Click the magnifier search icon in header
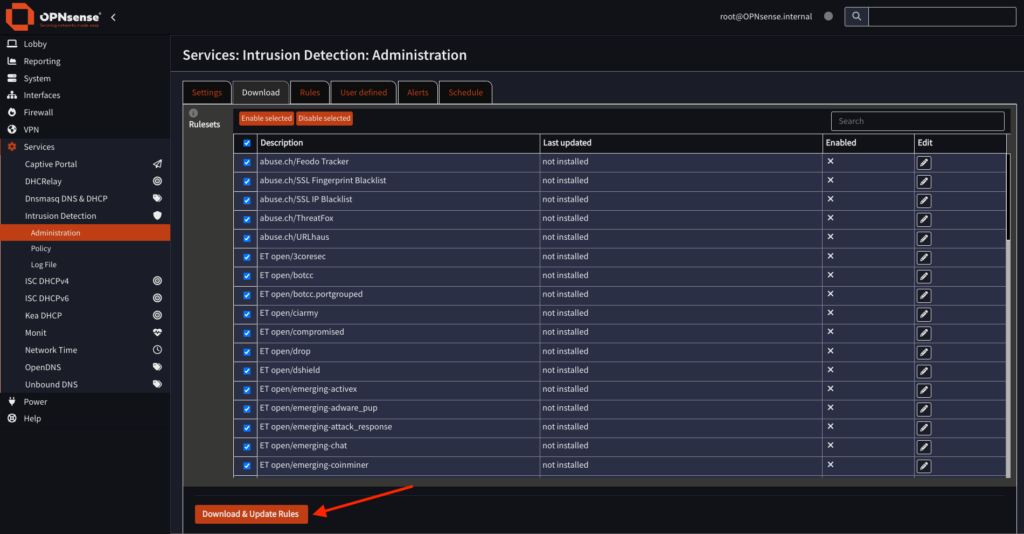The width and height of the screenshot is (1024, 534). point(856,16)
